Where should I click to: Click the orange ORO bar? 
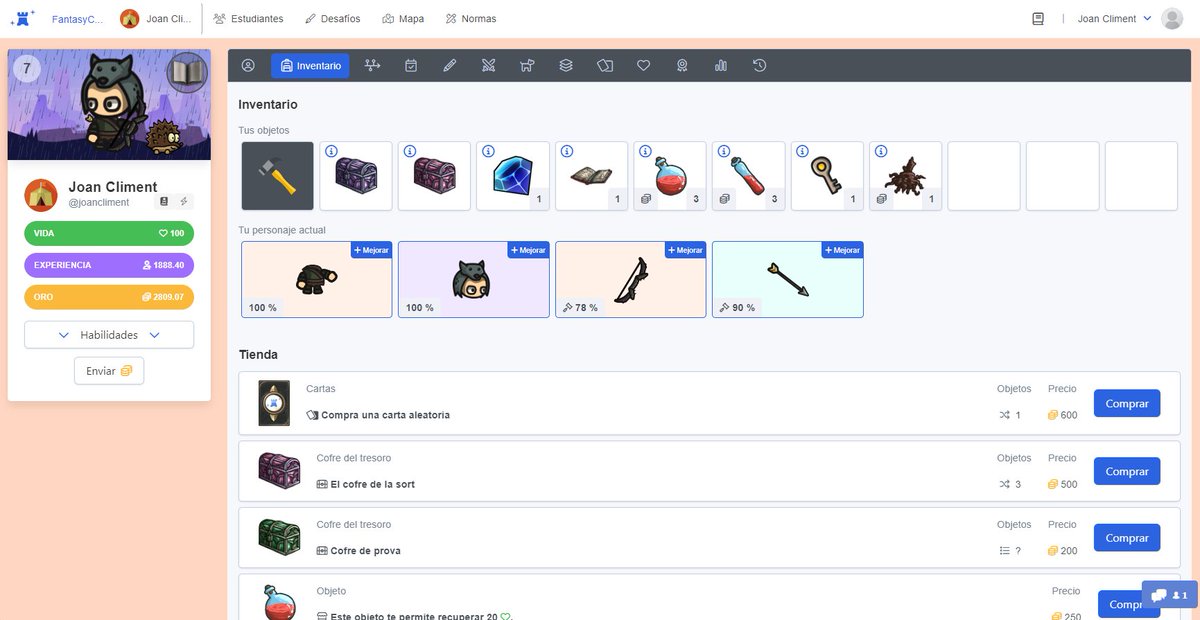pos(109,297)
